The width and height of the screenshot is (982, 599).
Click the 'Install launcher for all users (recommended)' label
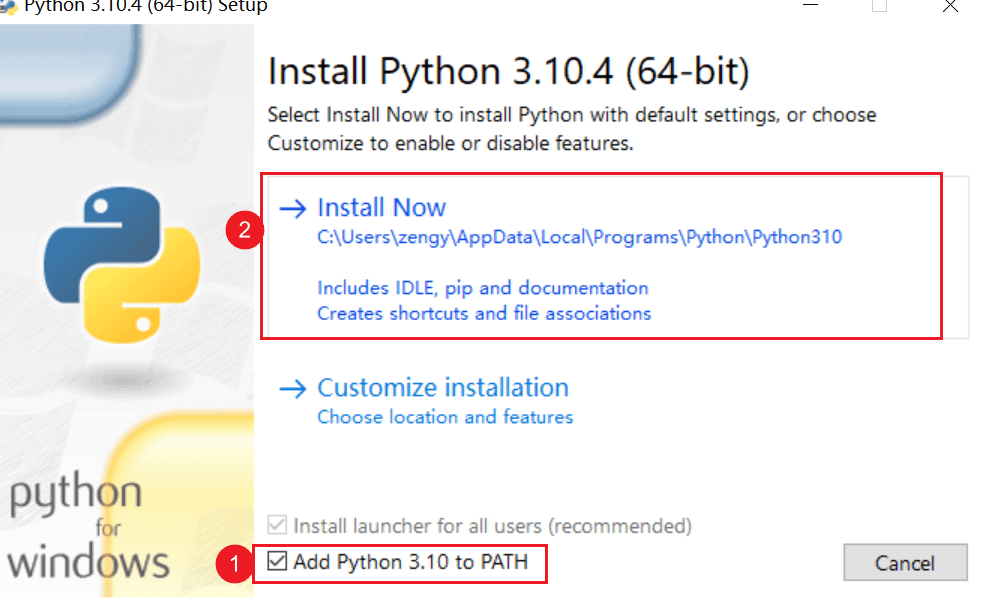pos(492,525)
